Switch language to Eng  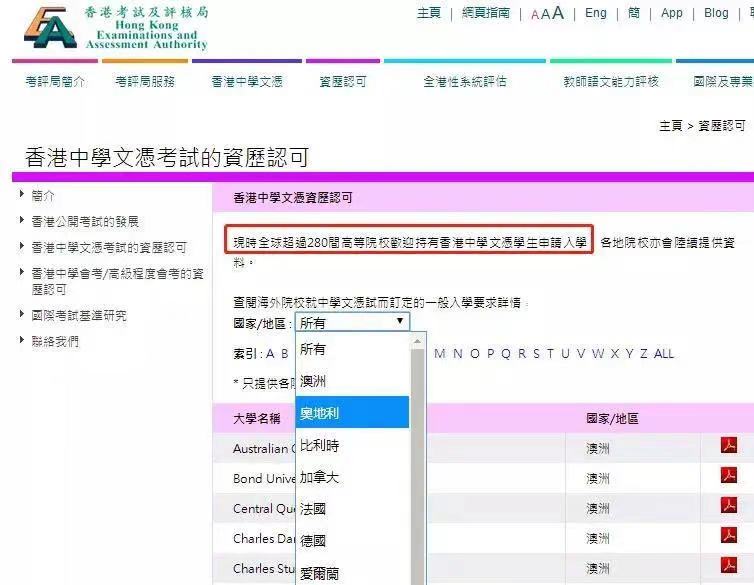click(x=596, y=13)
